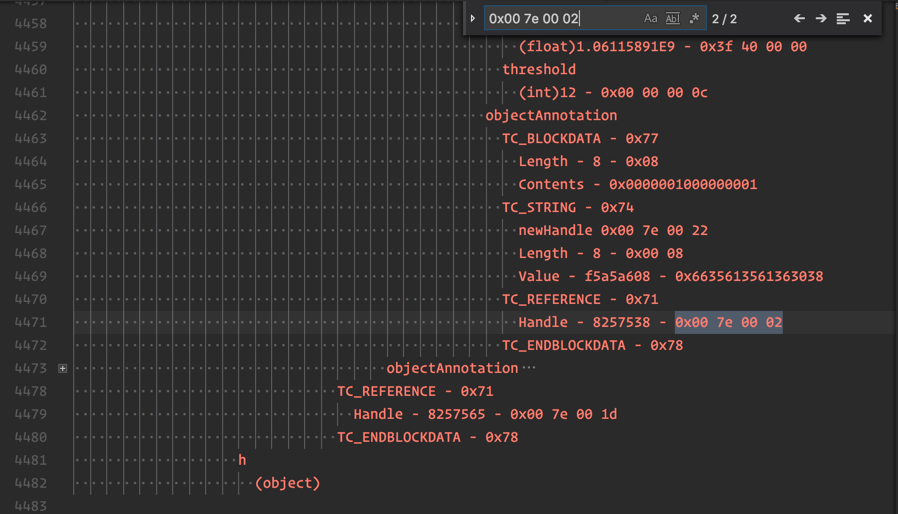The width and height of the screenshot is (898, 514).
Task: Click TC_REFERENCE - 0x71 on line 4478
Action: click(x=415, y=391)
